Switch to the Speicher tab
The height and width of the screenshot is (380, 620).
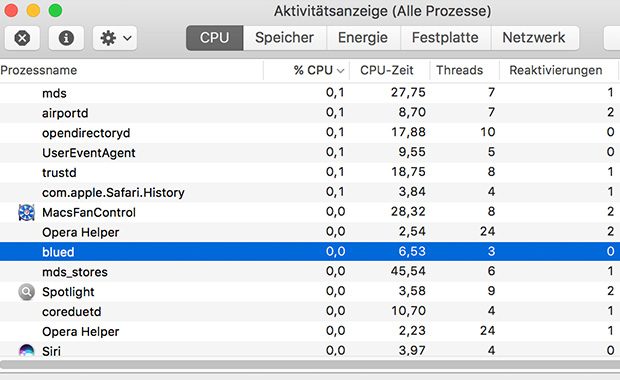click(x=285, y=38)
